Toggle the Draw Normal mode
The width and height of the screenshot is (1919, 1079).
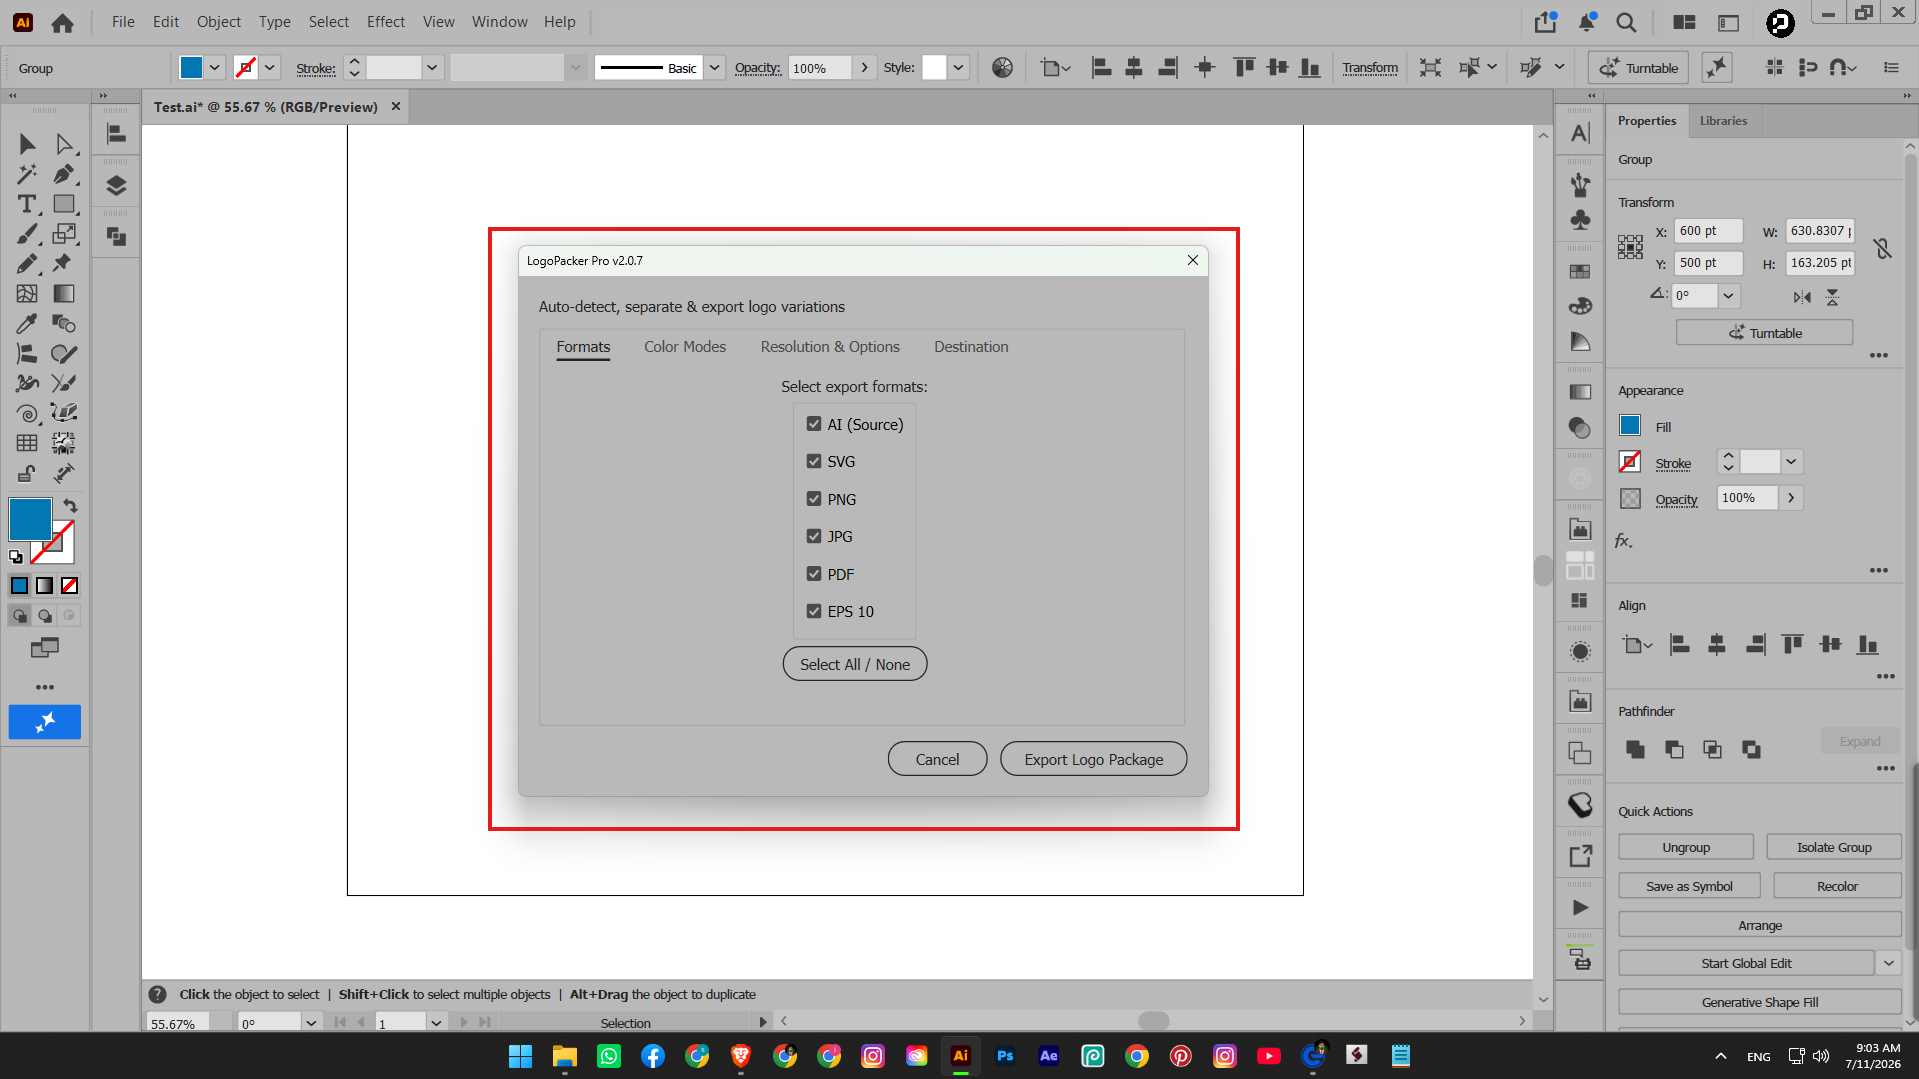pos(20,615)
